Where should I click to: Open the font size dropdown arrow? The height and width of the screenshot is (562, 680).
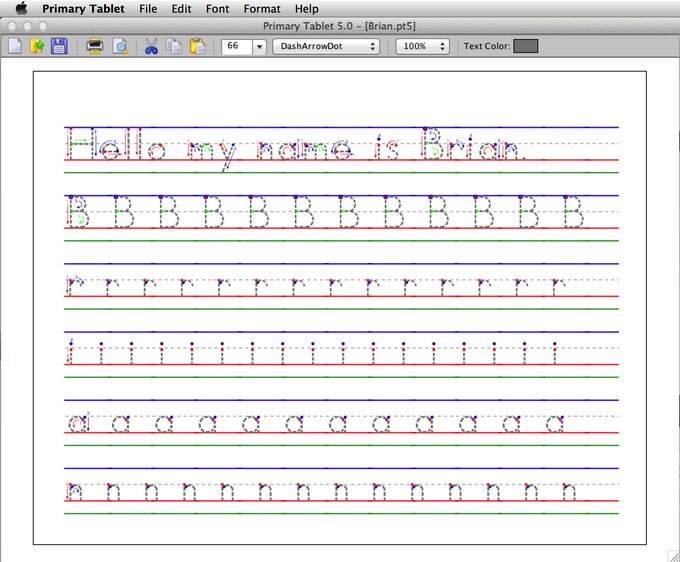coord(259,46)
